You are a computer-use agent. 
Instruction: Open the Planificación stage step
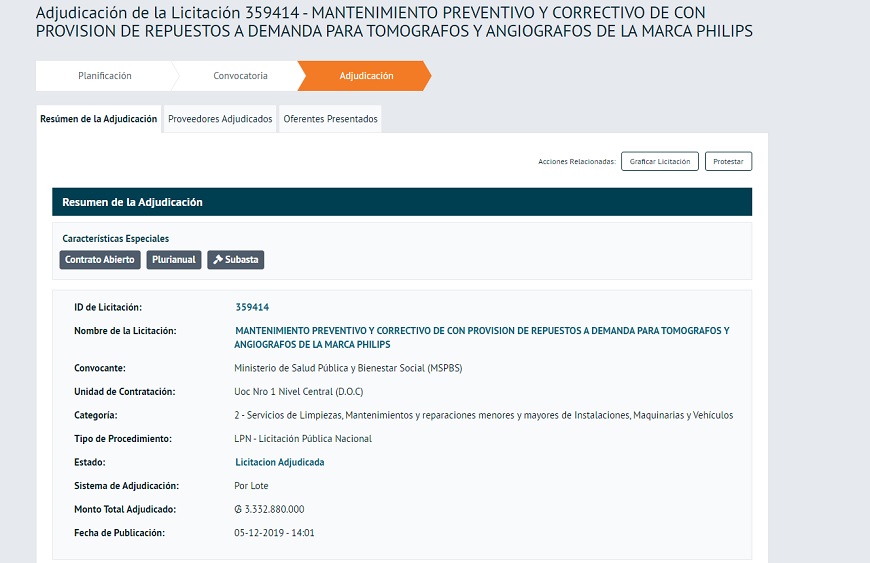coord(105,76)
